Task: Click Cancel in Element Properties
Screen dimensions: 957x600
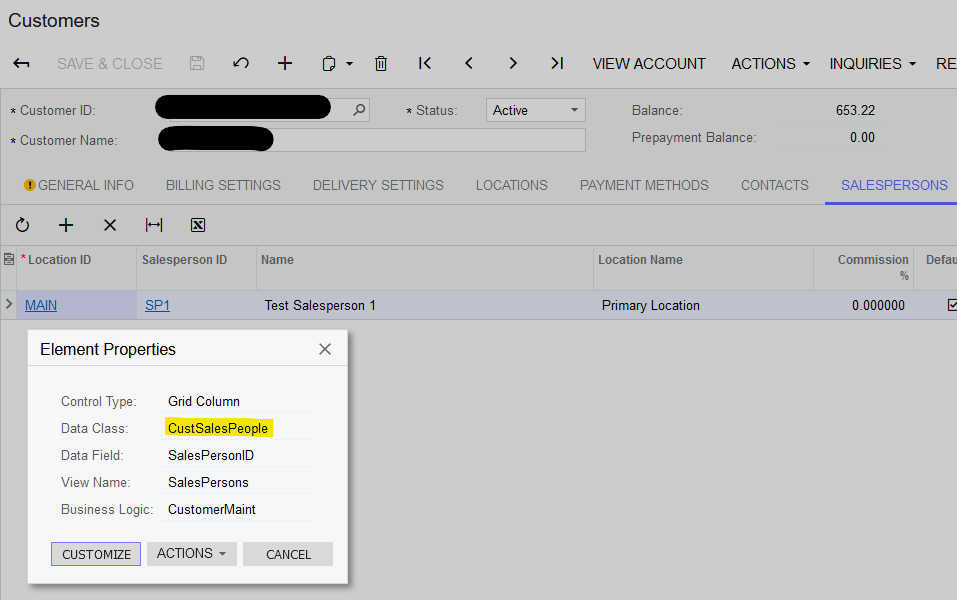Action: tap(288, 554)
